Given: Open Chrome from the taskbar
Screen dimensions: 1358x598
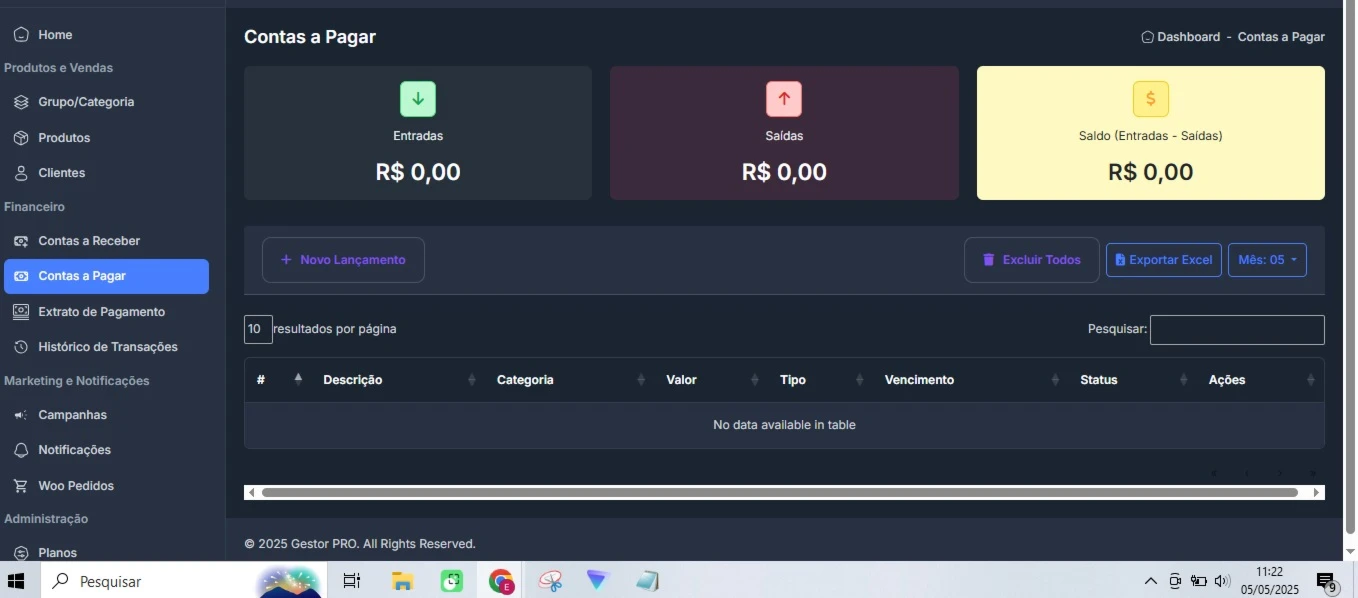Looking at the screenshot, I should coord(501,581).
